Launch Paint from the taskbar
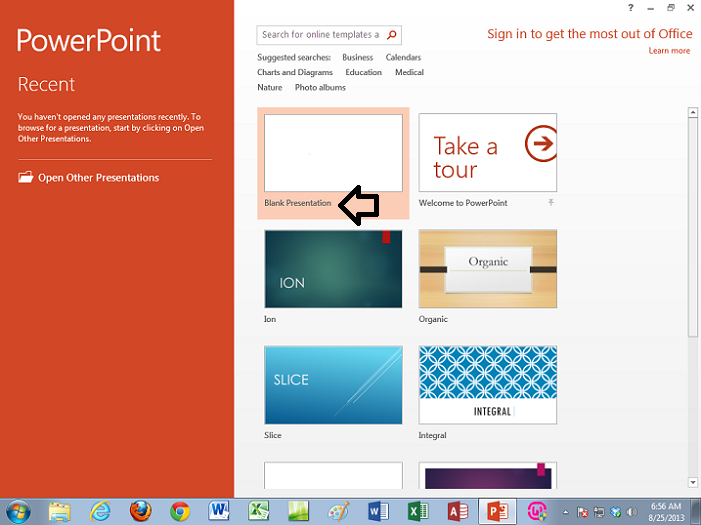 click(x=338, y=512)
